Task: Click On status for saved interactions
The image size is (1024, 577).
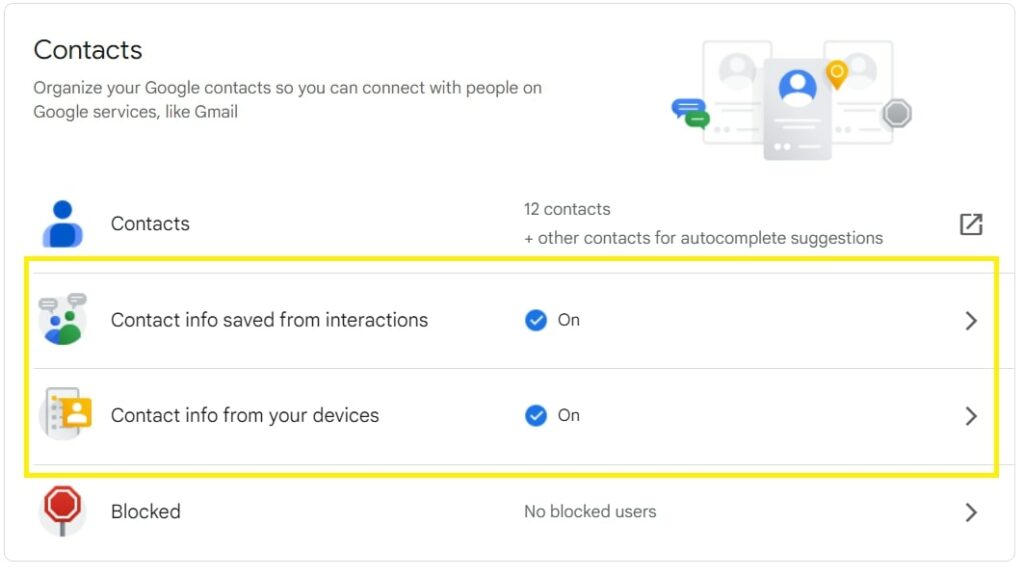Action: 568,320
